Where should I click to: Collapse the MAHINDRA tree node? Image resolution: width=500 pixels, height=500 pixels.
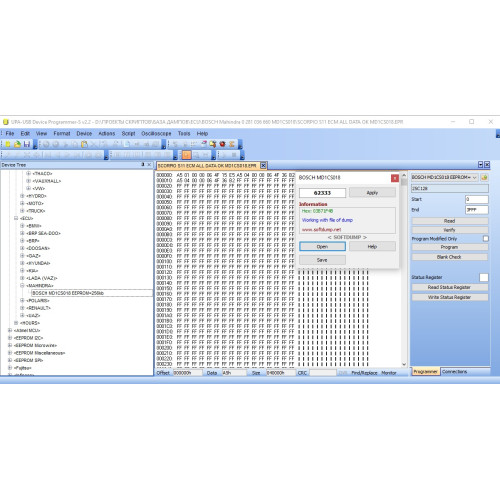[x=22, y=286]
